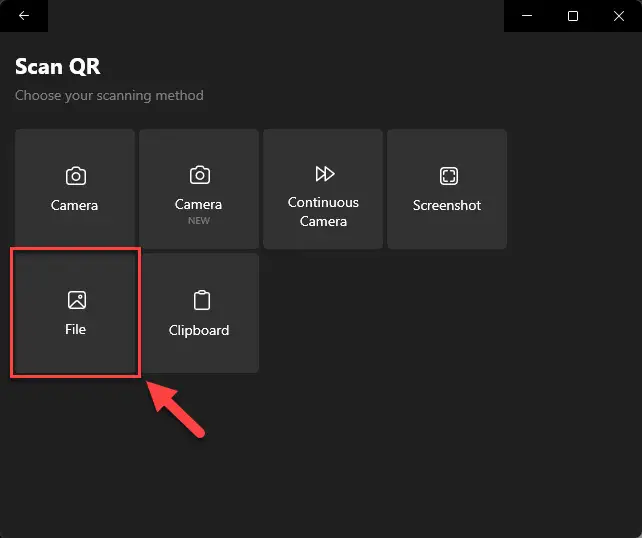Select the Camera scanning method label

[75, 205]
